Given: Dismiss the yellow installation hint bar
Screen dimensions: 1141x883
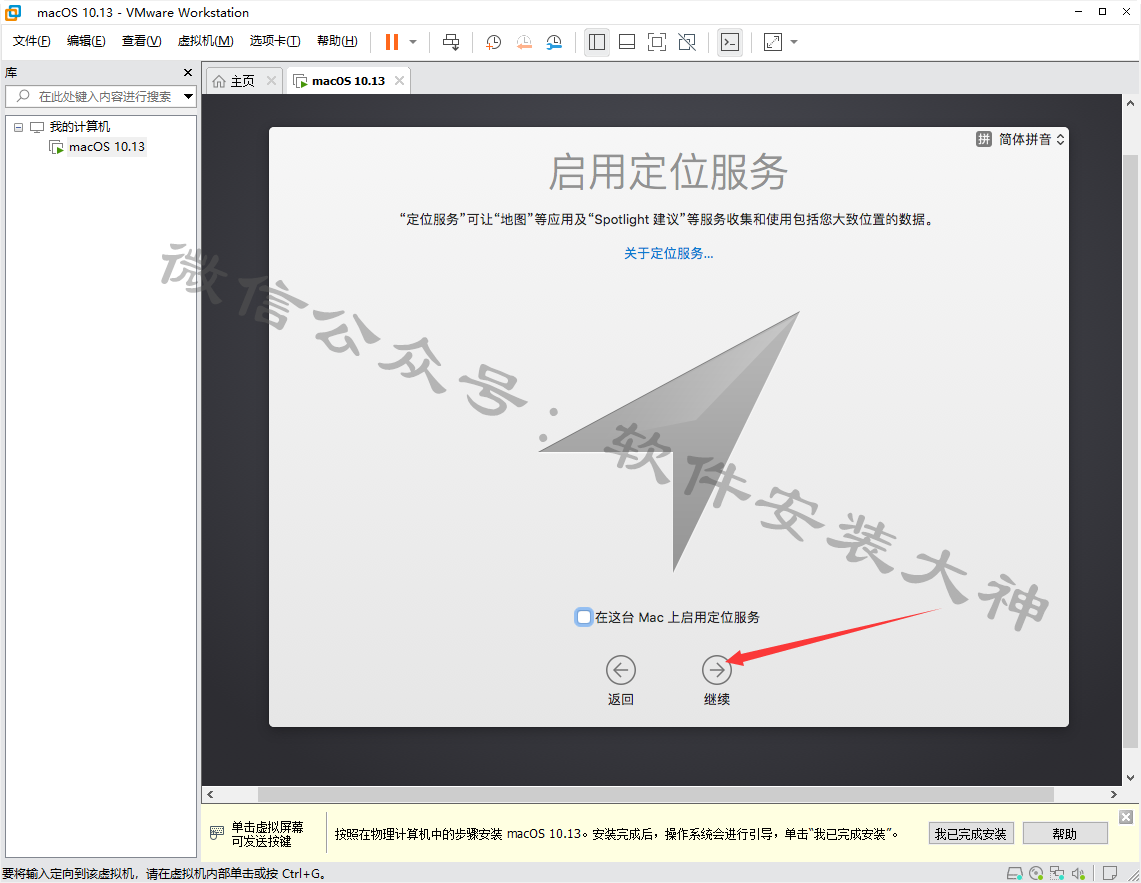Looking at the screenshot, I should pos(1126,817).
